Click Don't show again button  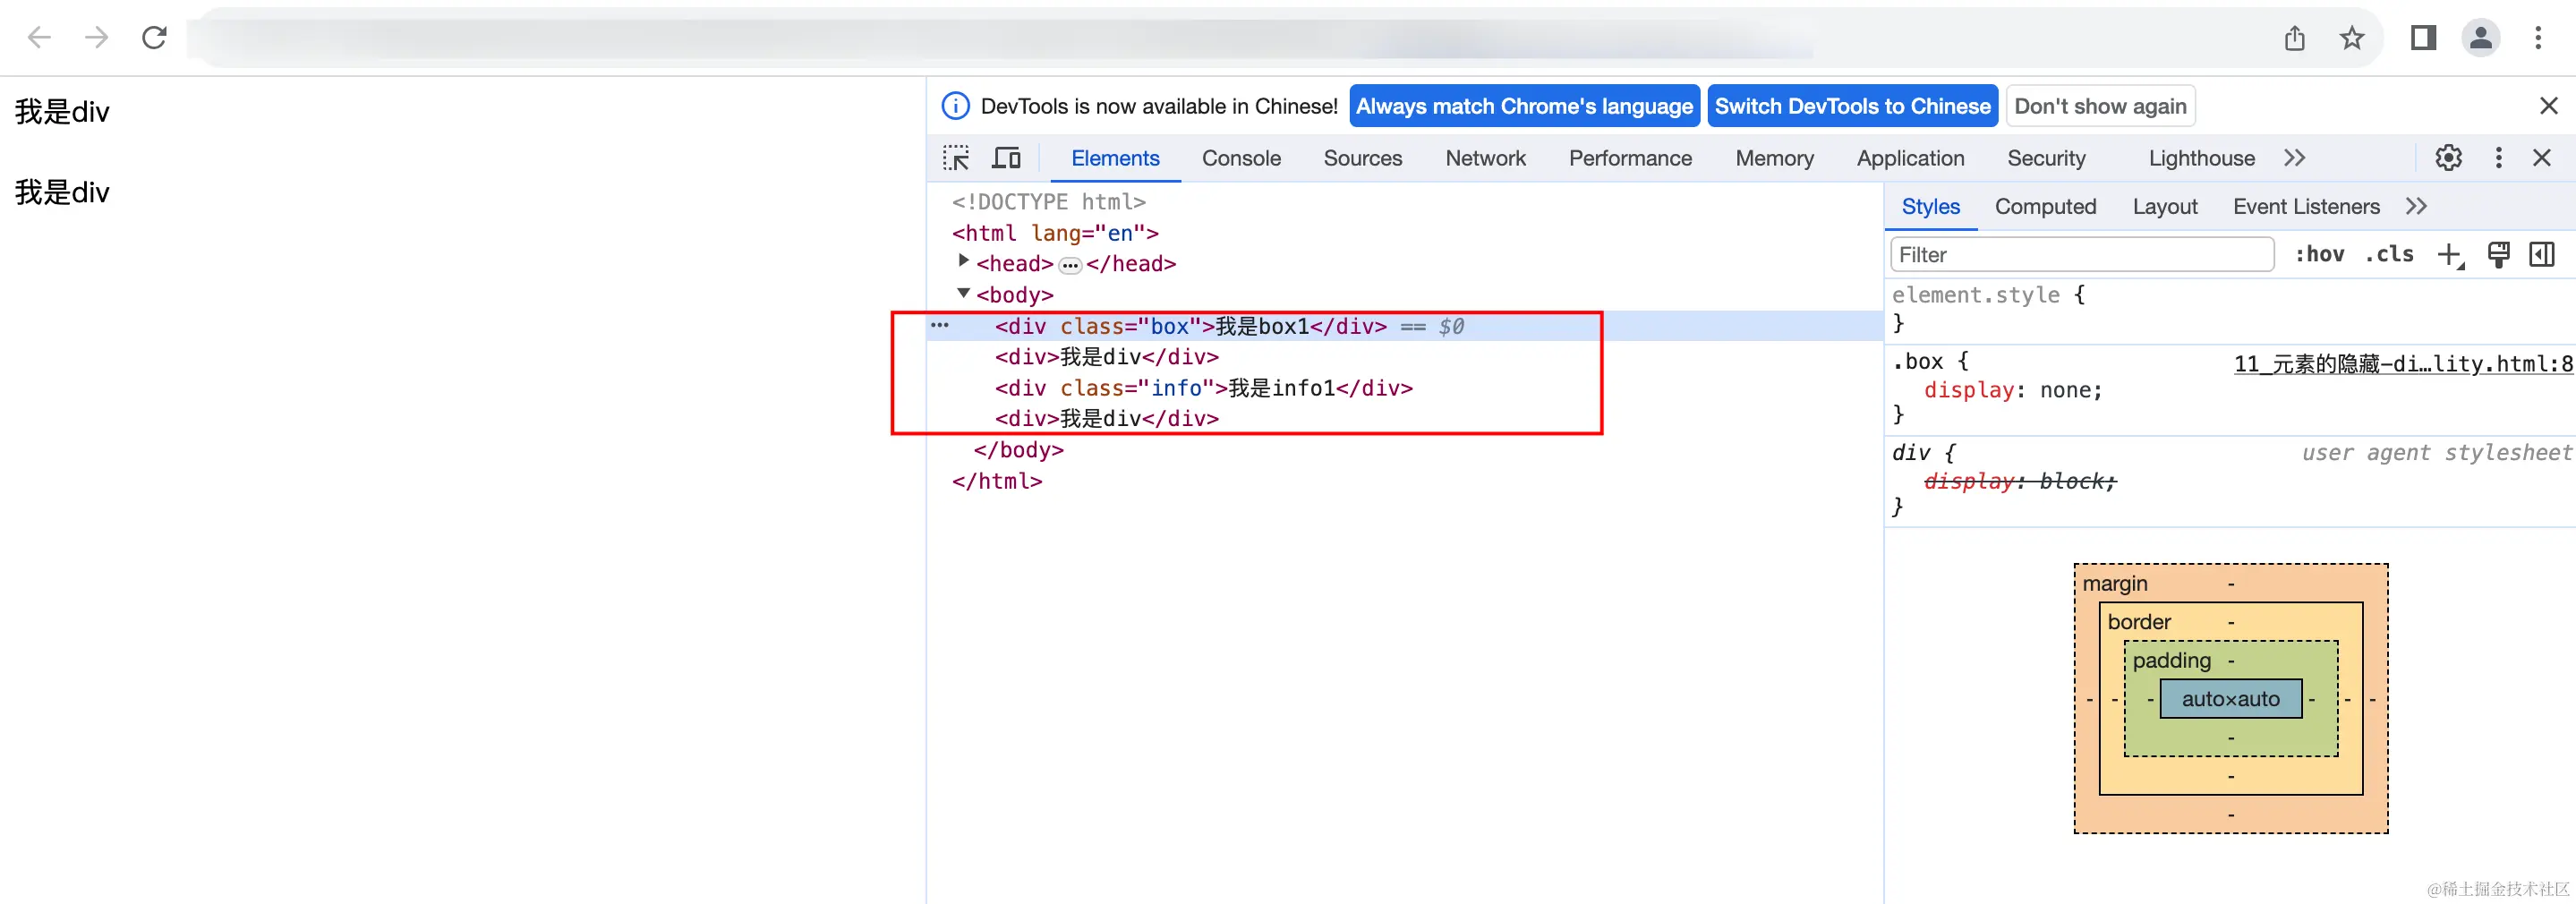point(2100,106)
